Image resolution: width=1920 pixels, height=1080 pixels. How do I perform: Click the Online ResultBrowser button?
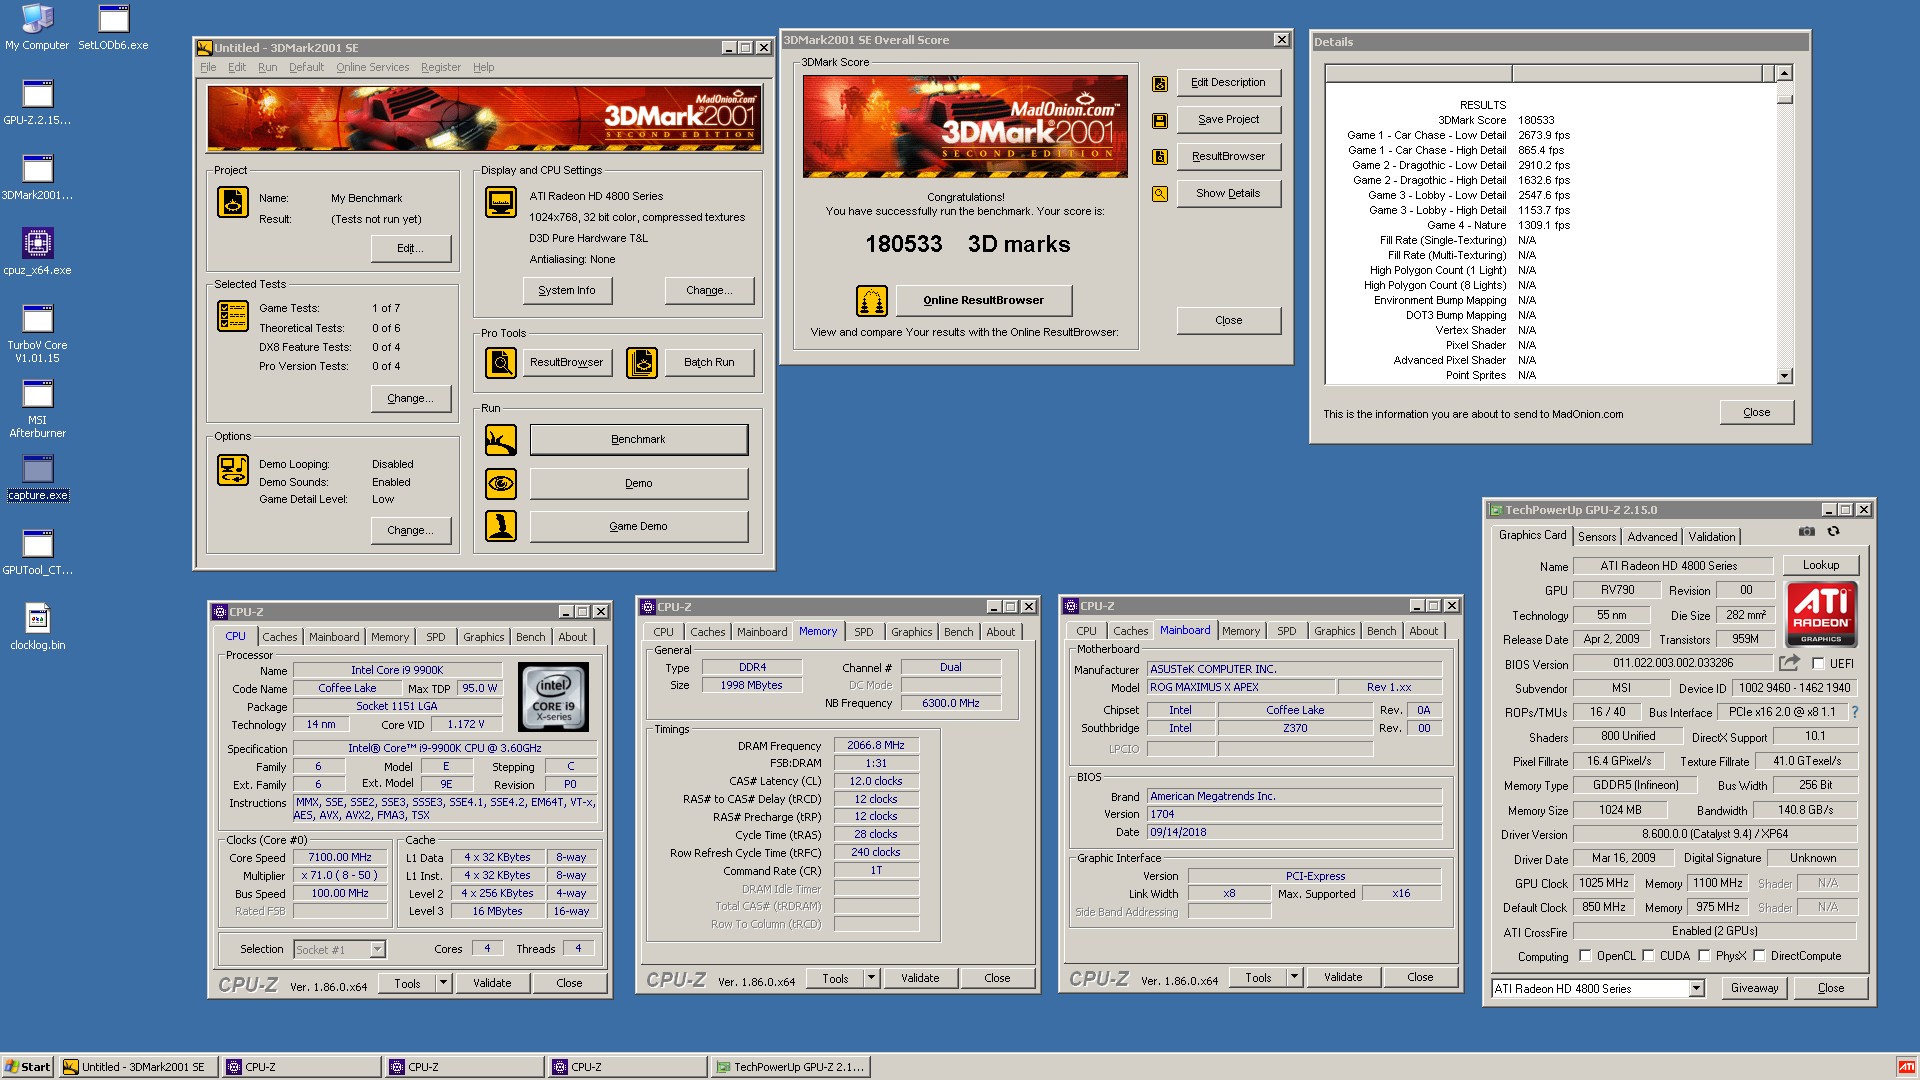tap(984, 300)
